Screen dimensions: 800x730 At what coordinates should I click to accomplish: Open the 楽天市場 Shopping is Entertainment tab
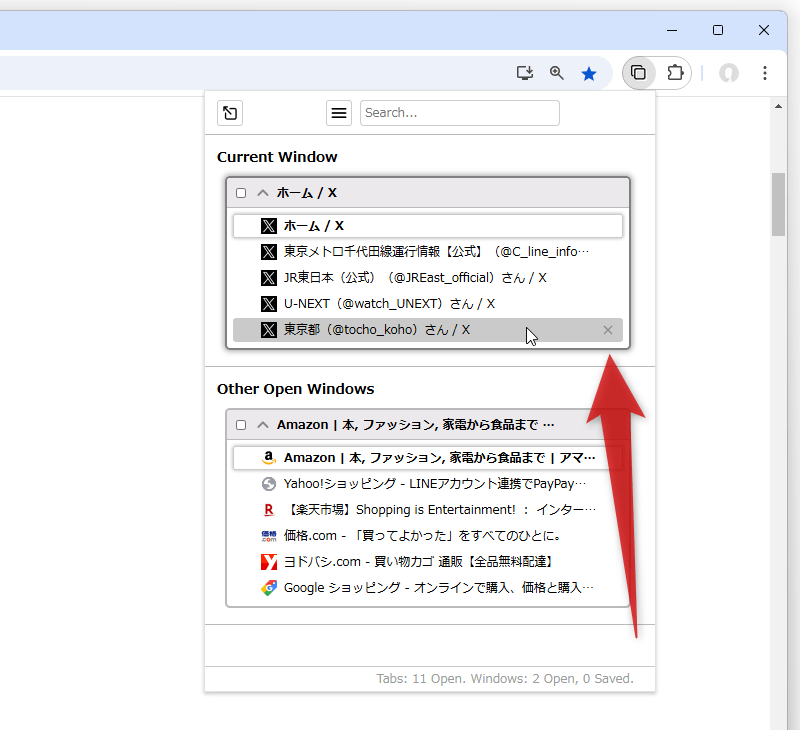[x=428, y=510]
